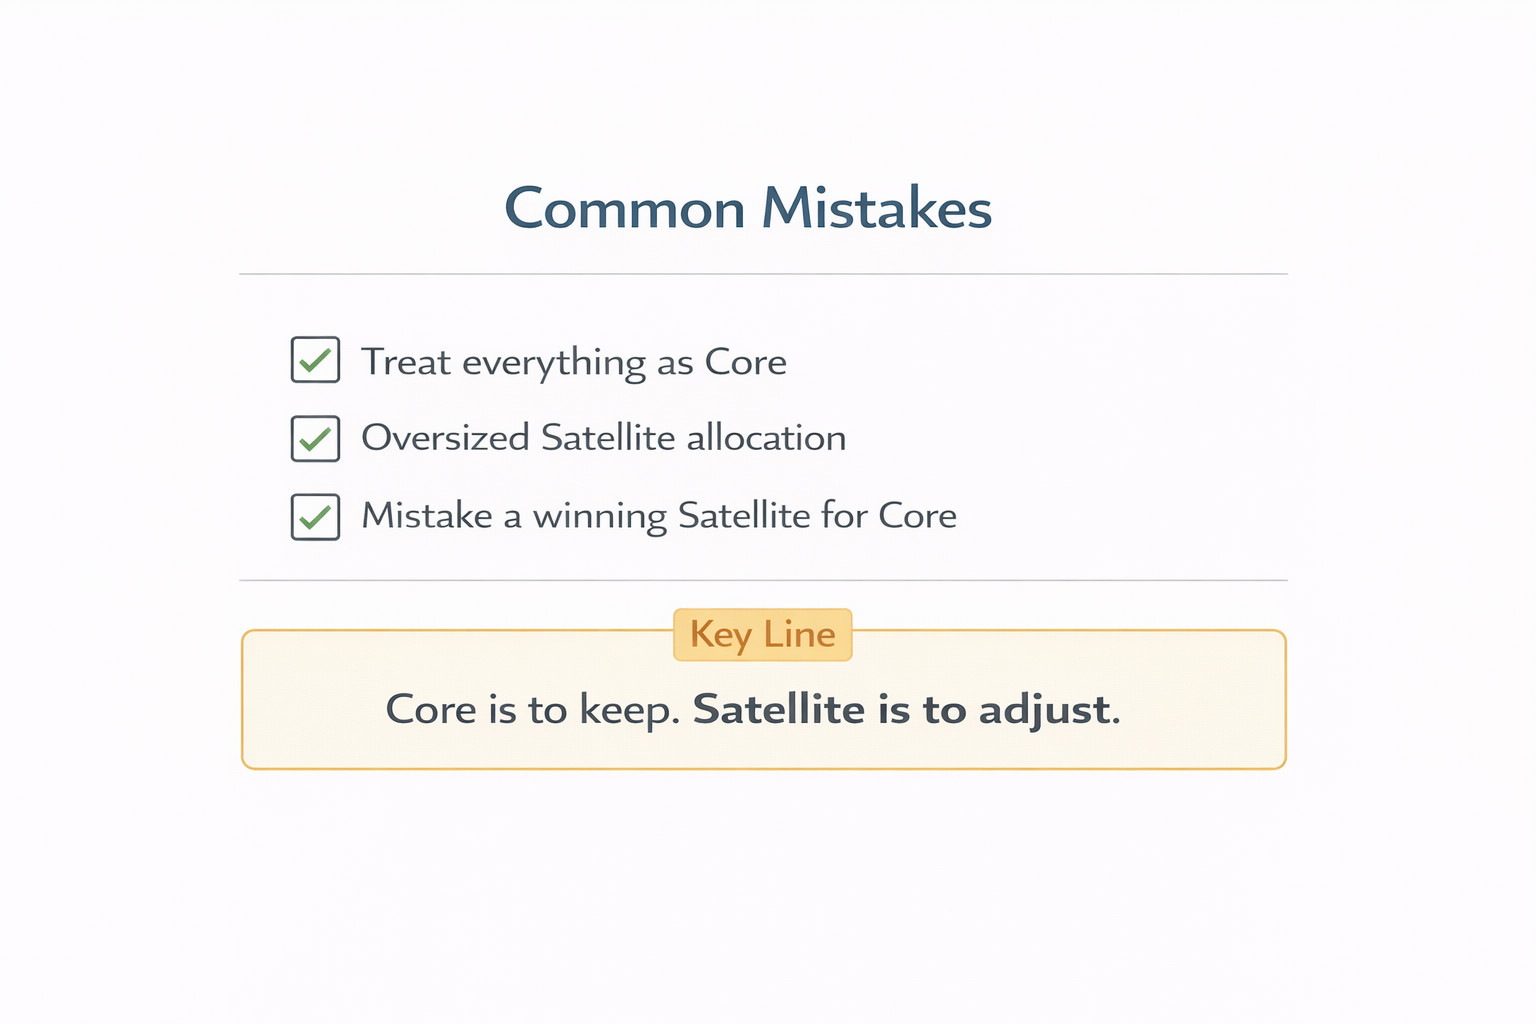Click the word "Common" in the heading
The width and height of the screenshot is (1536, 1024).
point(625,209)
